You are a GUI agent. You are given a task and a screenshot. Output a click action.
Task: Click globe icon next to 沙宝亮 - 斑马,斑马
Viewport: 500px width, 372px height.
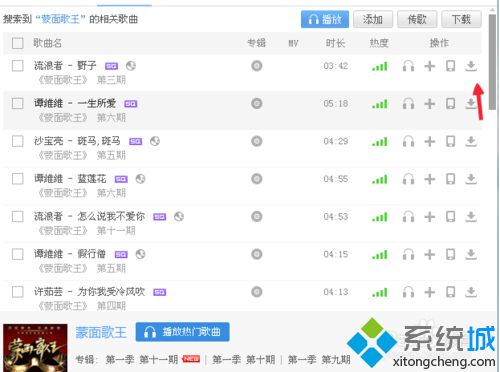(x=155, y=141)
